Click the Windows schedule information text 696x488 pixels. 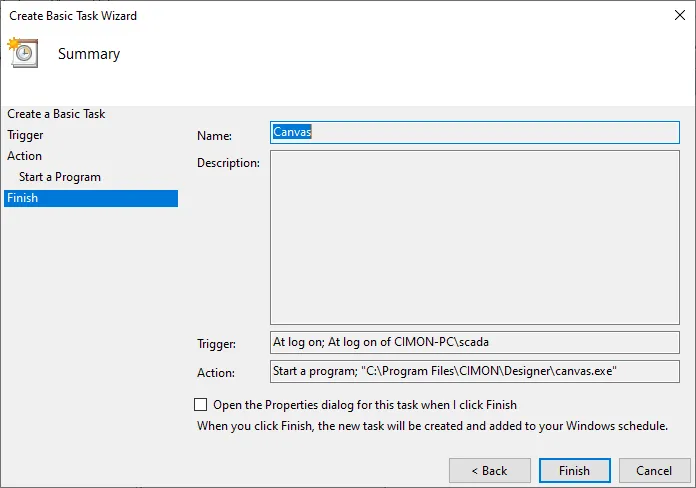pos(432,426)
